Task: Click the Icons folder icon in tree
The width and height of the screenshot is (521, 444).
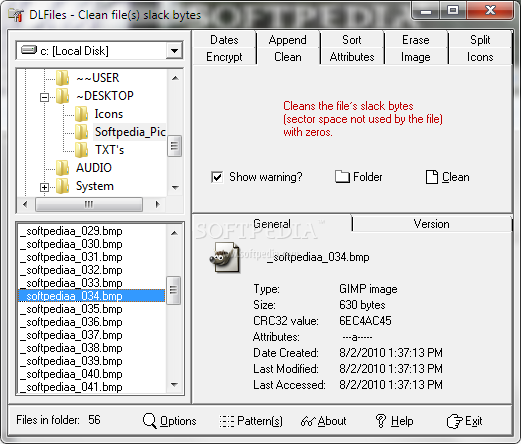Action: (81, 114)
